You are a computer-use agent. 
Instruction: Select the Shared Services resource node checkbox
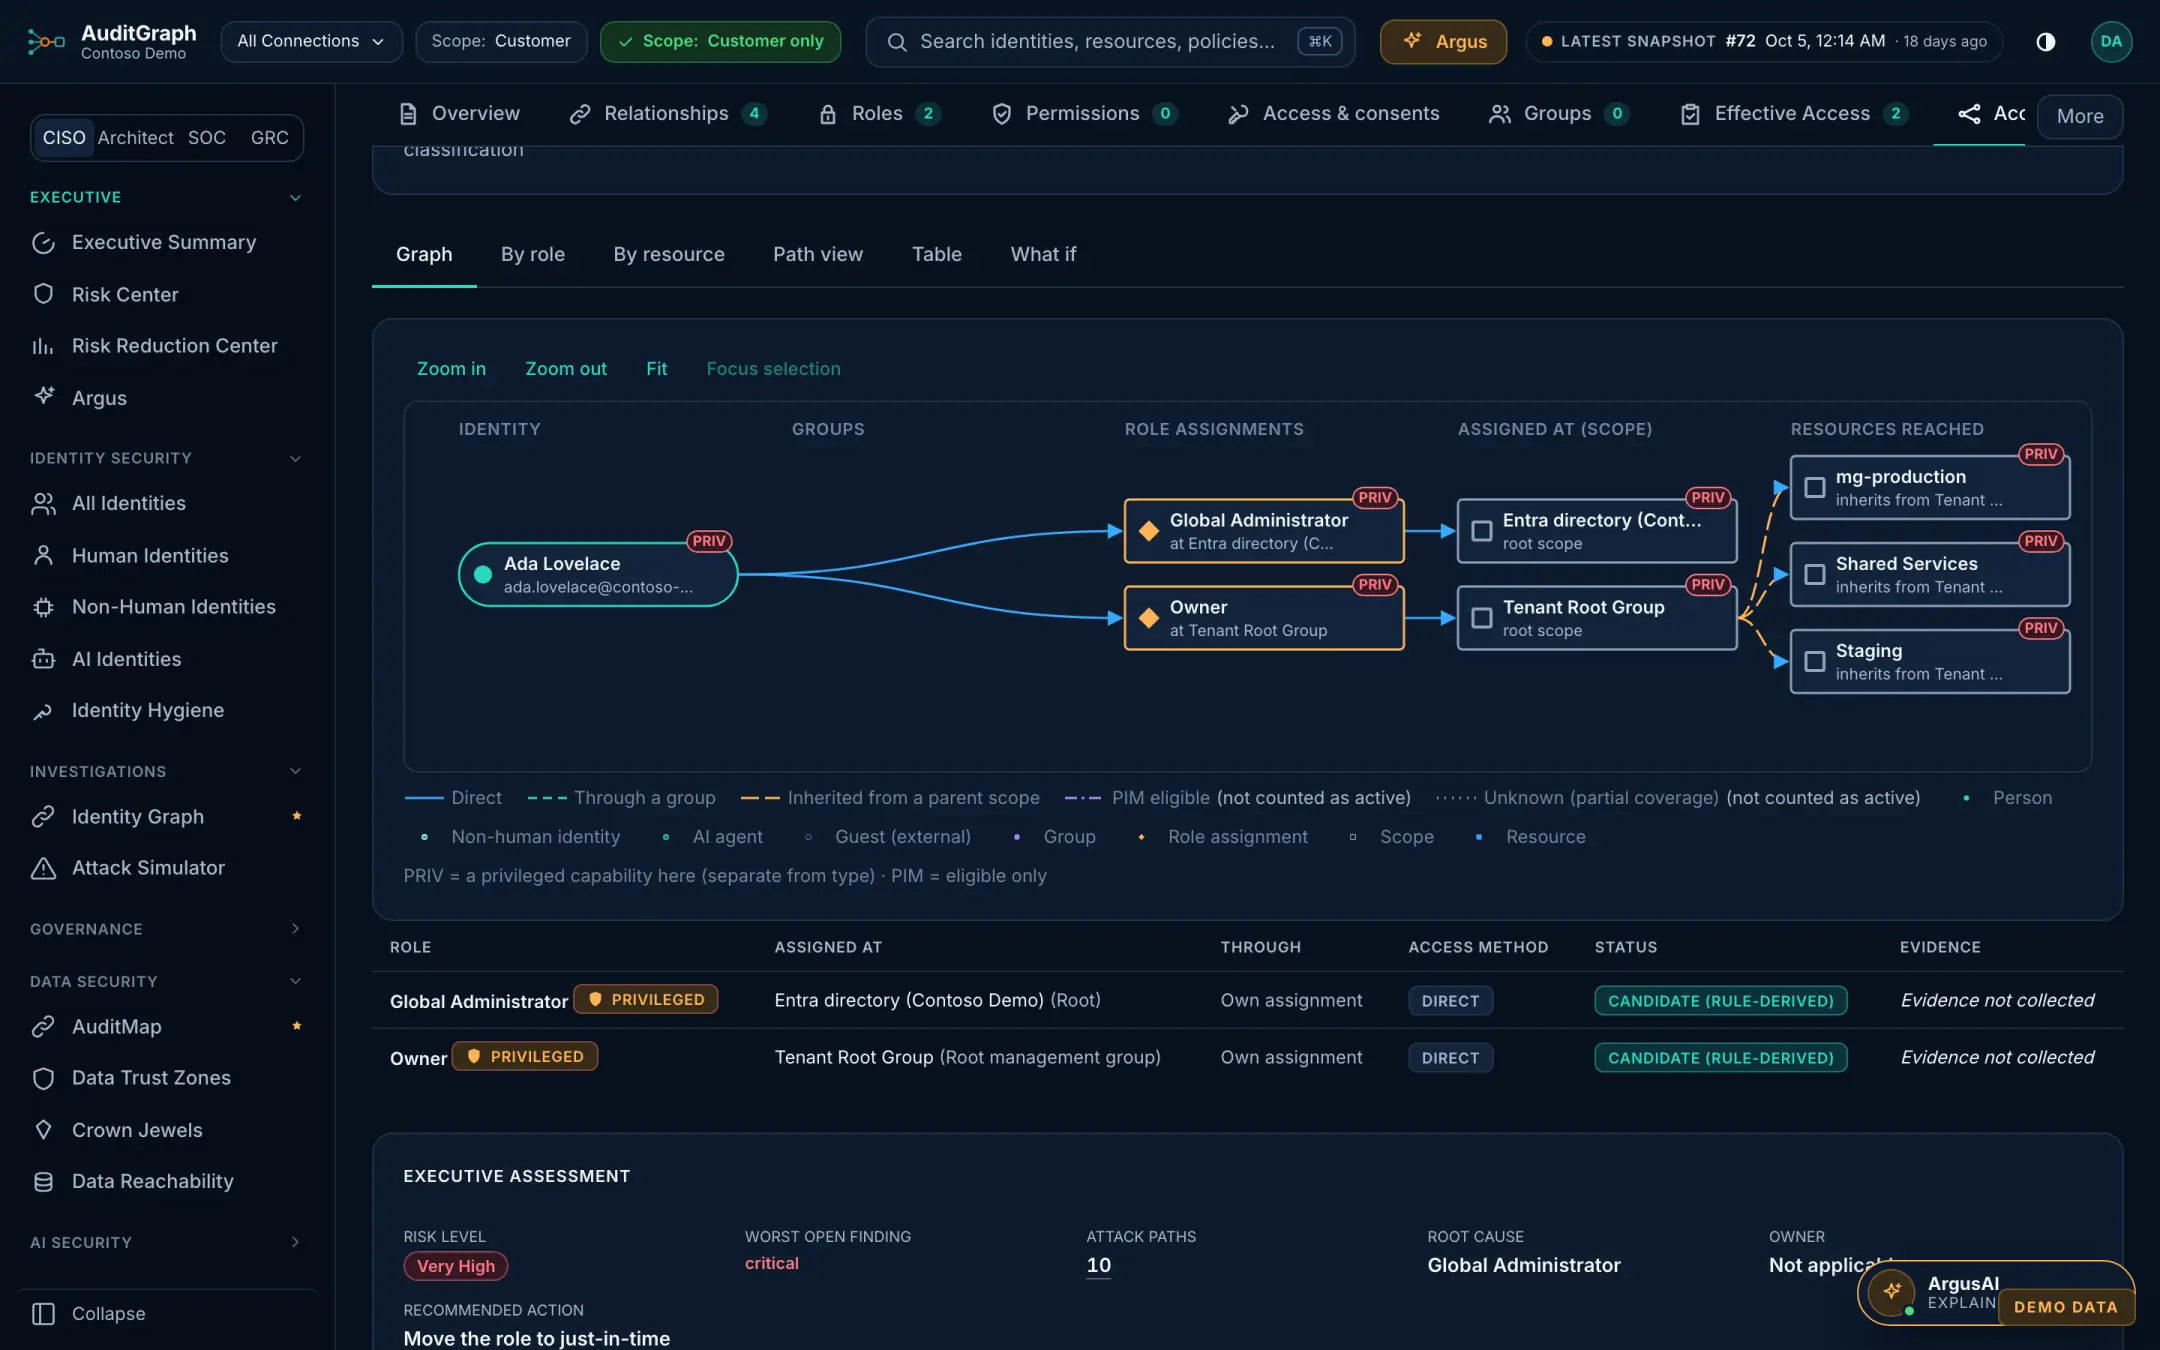point(1814,574)
